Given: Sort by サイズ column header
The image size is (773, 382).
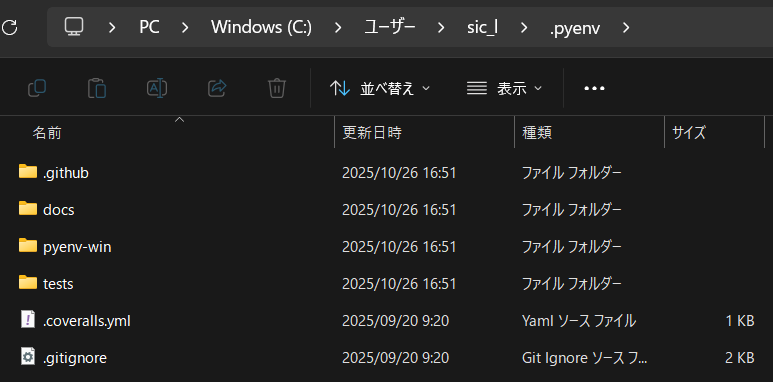Looking at the screenshot, I should pos(689,132).
